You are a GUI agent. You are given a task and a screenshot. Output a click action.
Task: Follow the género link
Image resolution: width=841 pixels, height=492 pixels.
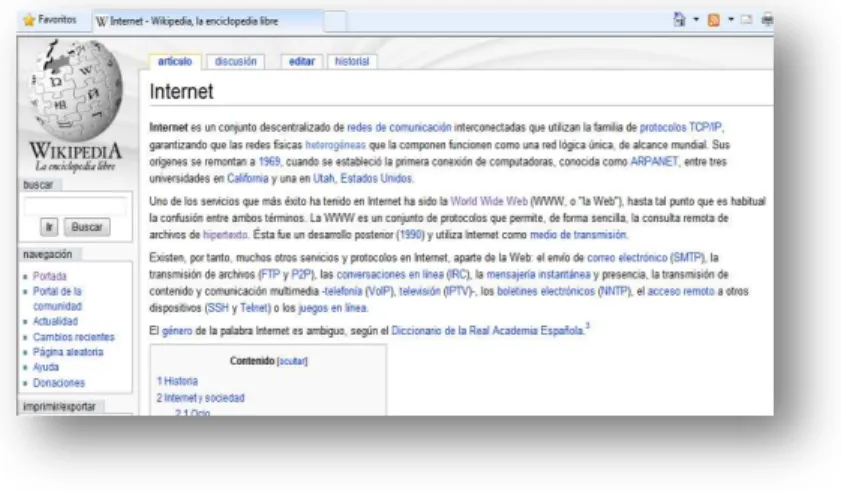tap(177, 331)
